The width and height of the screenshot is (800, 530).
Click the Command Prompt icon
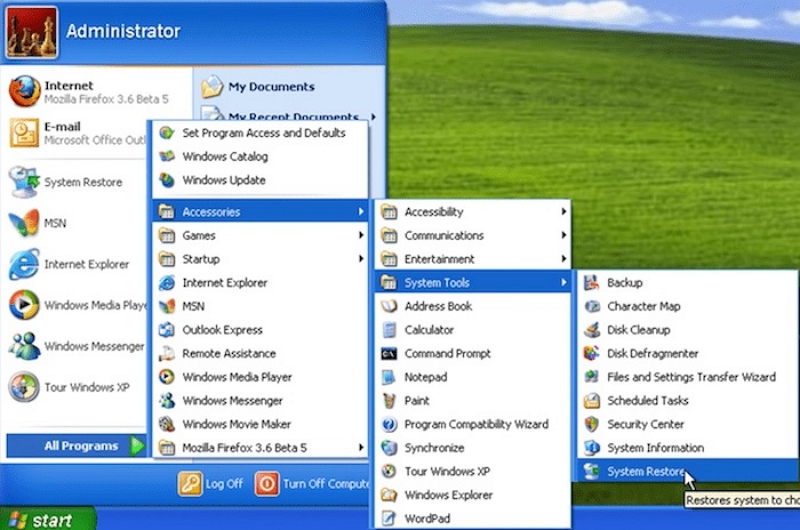click(389, 354)
